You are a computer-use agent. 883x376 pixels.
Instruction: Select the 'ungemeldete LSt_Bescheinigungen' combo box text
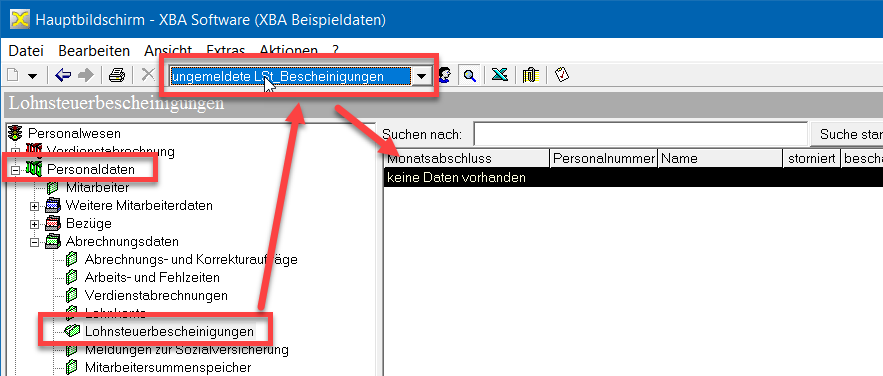point(291,77)
